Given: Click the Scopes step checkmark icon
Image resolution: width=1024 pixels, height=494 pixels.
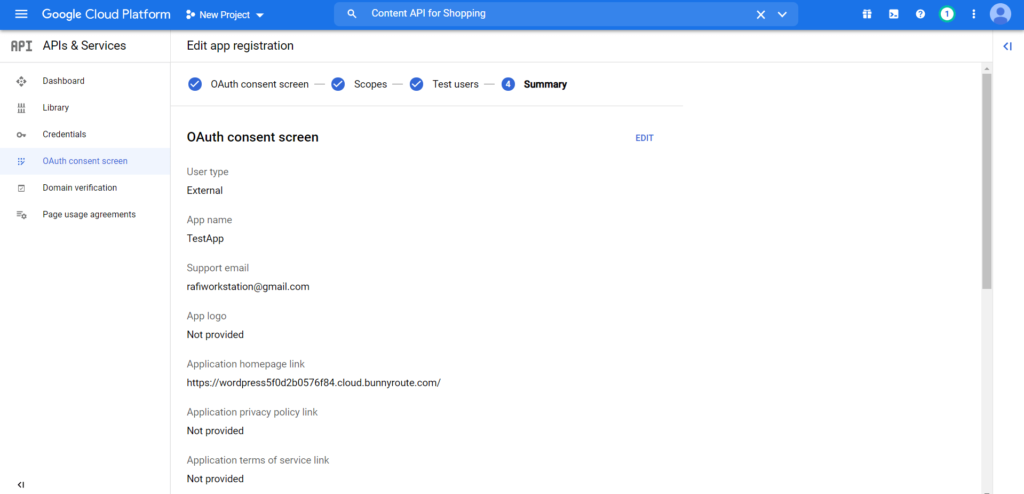Looking at the screenshot, I should pos(338,84).
